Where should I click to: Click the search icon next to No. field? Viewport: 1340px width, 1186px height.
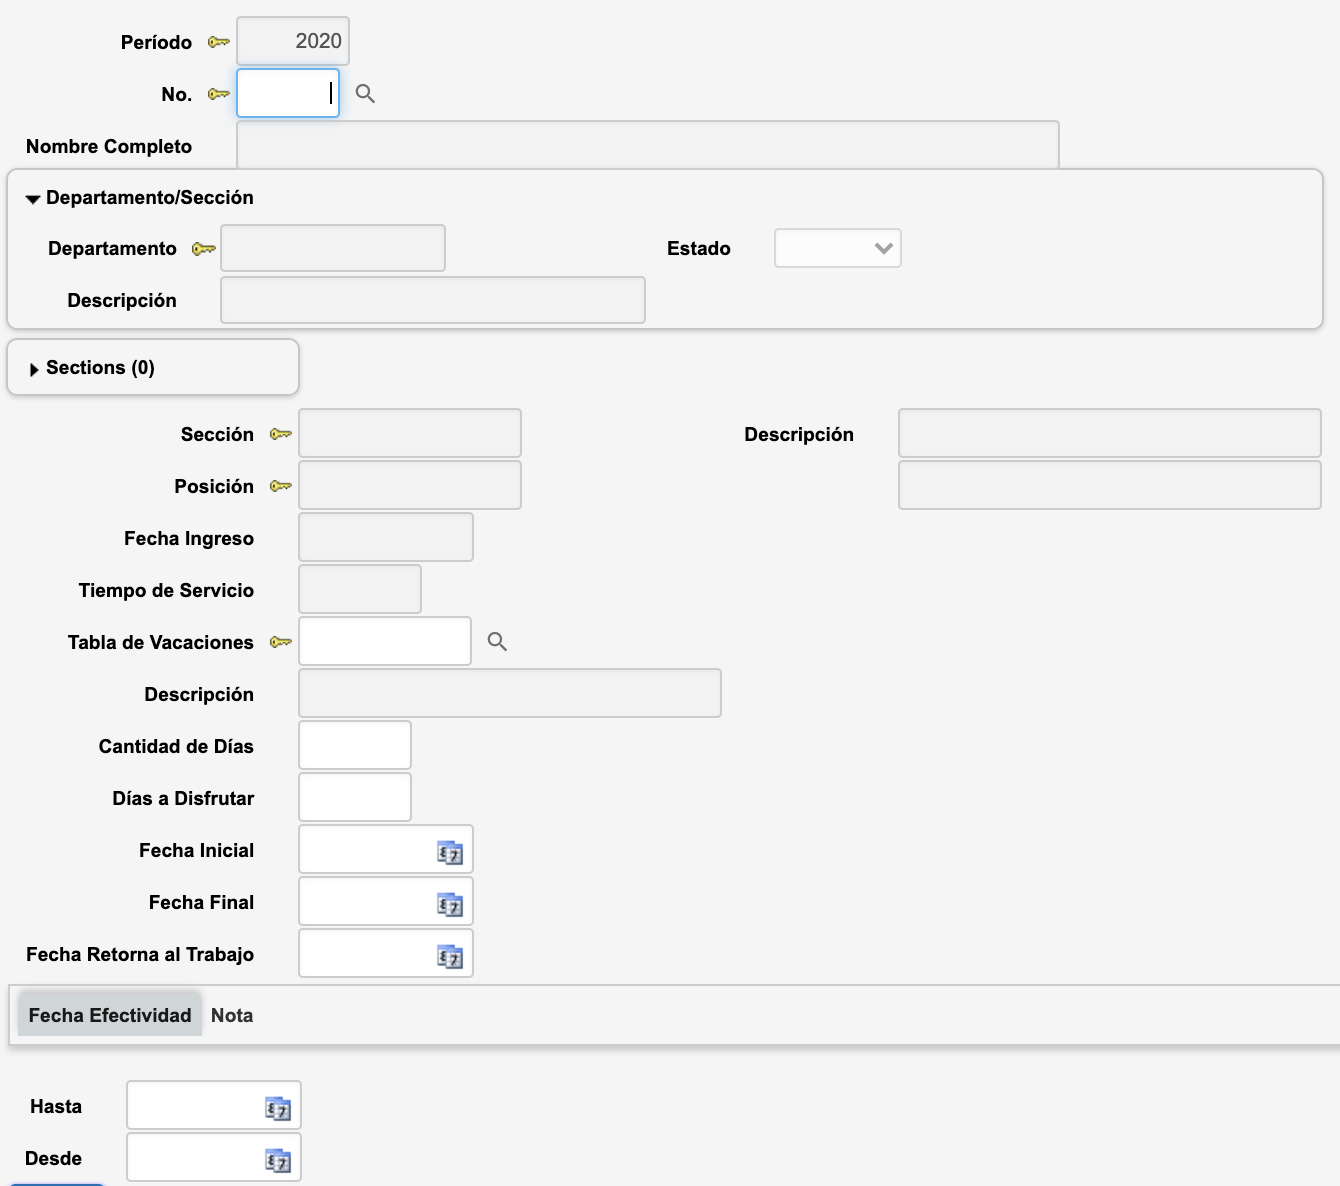[365, 94]
